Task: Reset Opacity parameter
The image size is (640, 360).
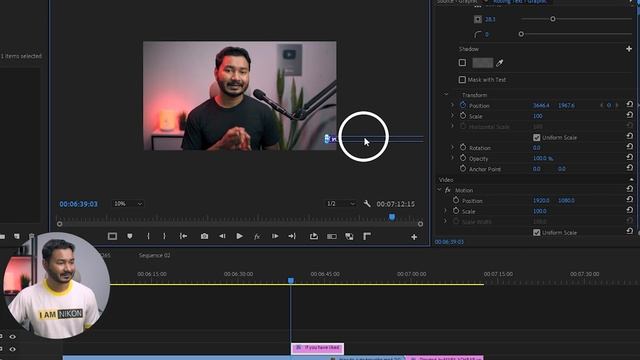Action: point(629,158)
